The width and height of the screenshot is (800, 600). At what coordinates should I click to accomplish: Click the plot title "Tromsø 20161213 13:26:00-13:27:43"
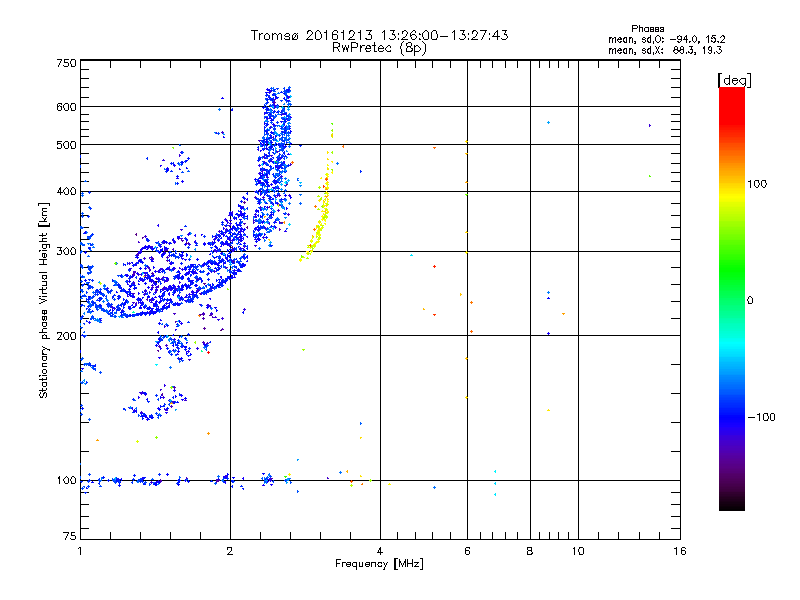point(379,35)
